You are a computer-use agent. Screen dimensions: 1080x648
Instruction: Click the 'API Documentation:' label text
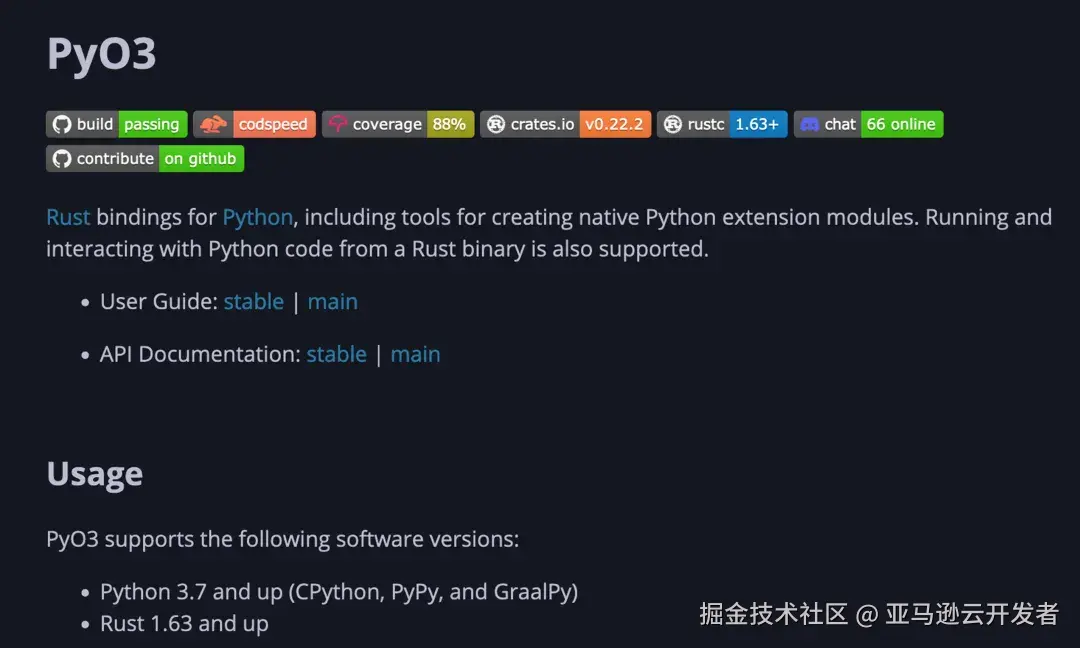[200, 354]
